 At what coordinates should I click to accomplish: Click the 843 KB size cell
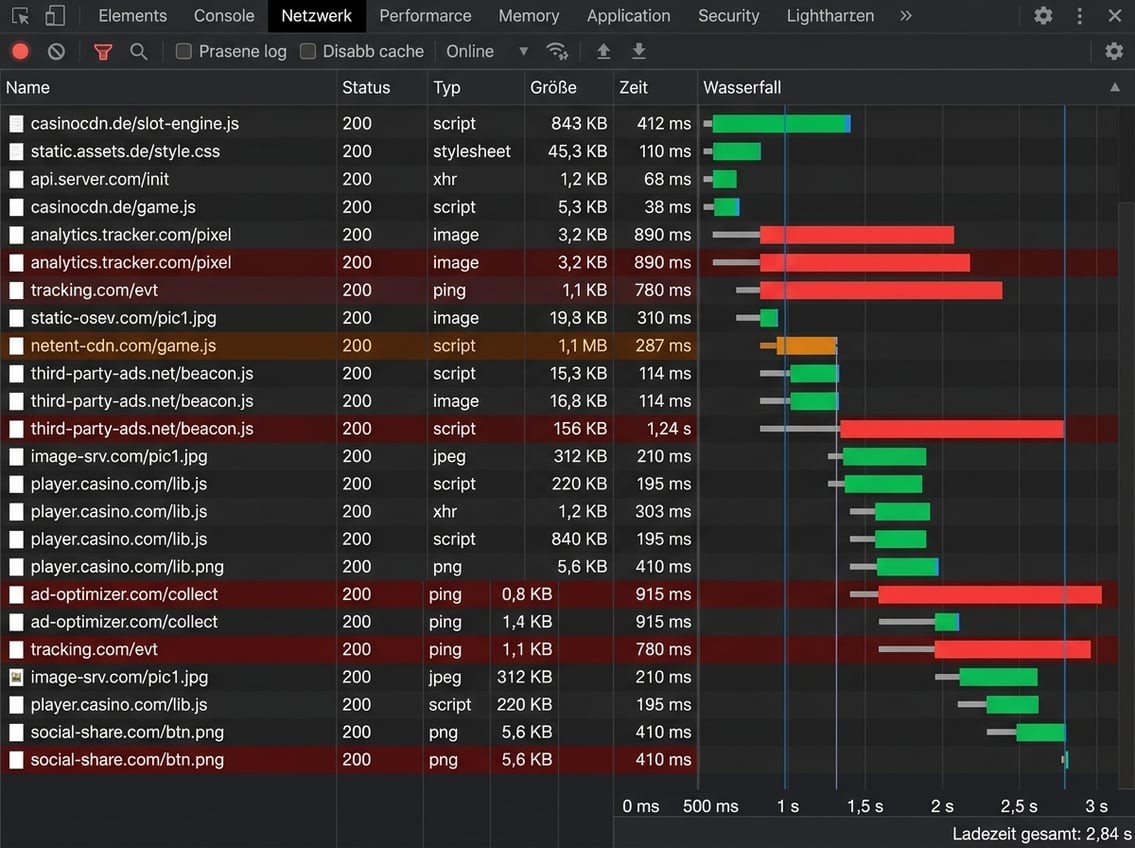pos(579,124)
